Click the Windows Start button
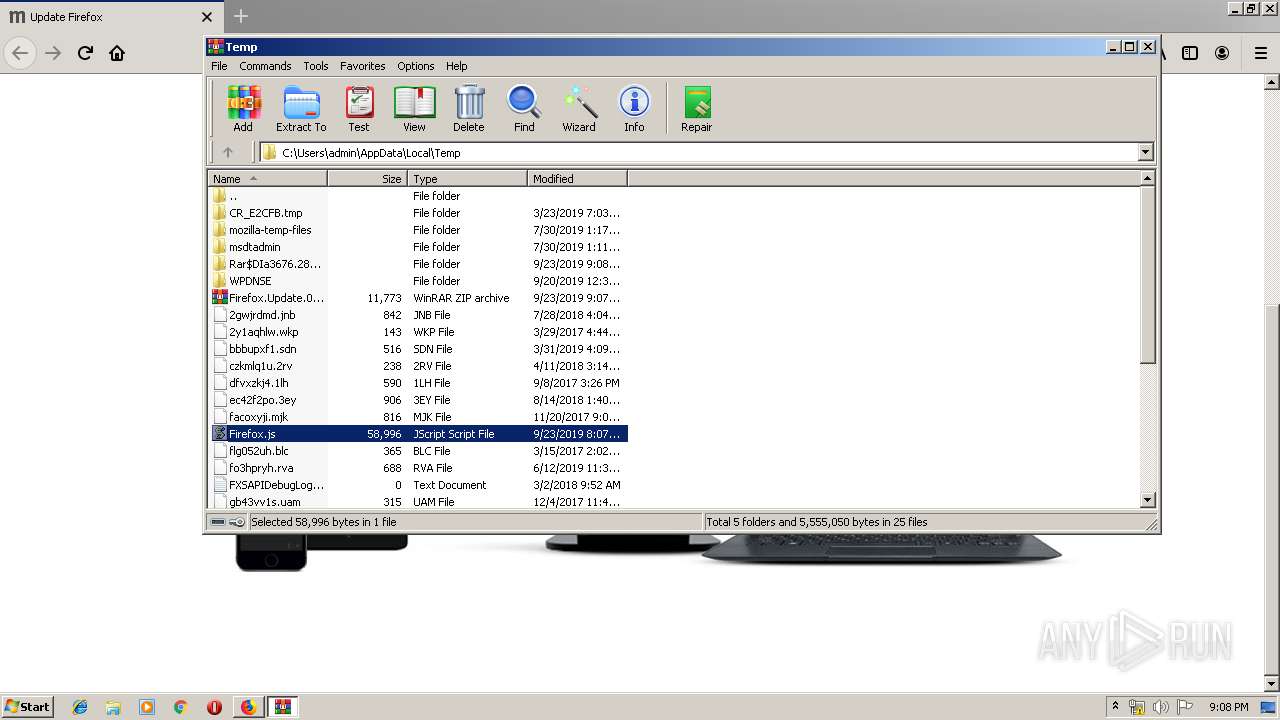This screenshot has width=1280, height=720. click(28, 707)
